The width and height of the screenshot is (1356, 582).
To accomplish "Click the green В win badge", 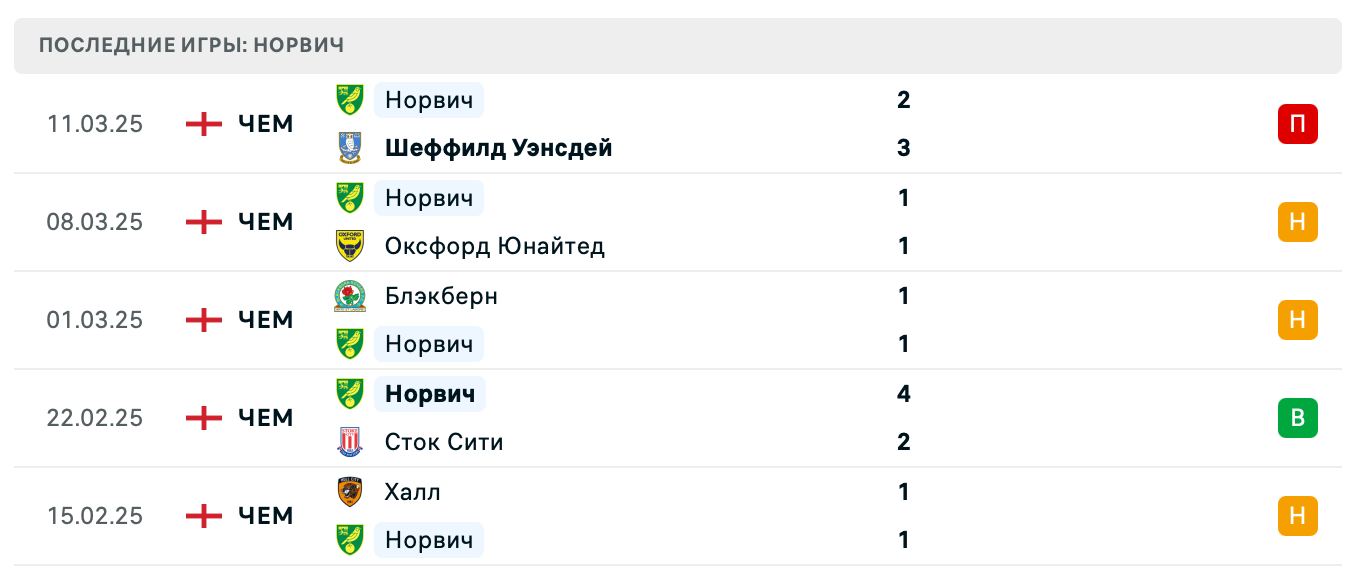I will pyautogui.click(x=1298, y=418).
